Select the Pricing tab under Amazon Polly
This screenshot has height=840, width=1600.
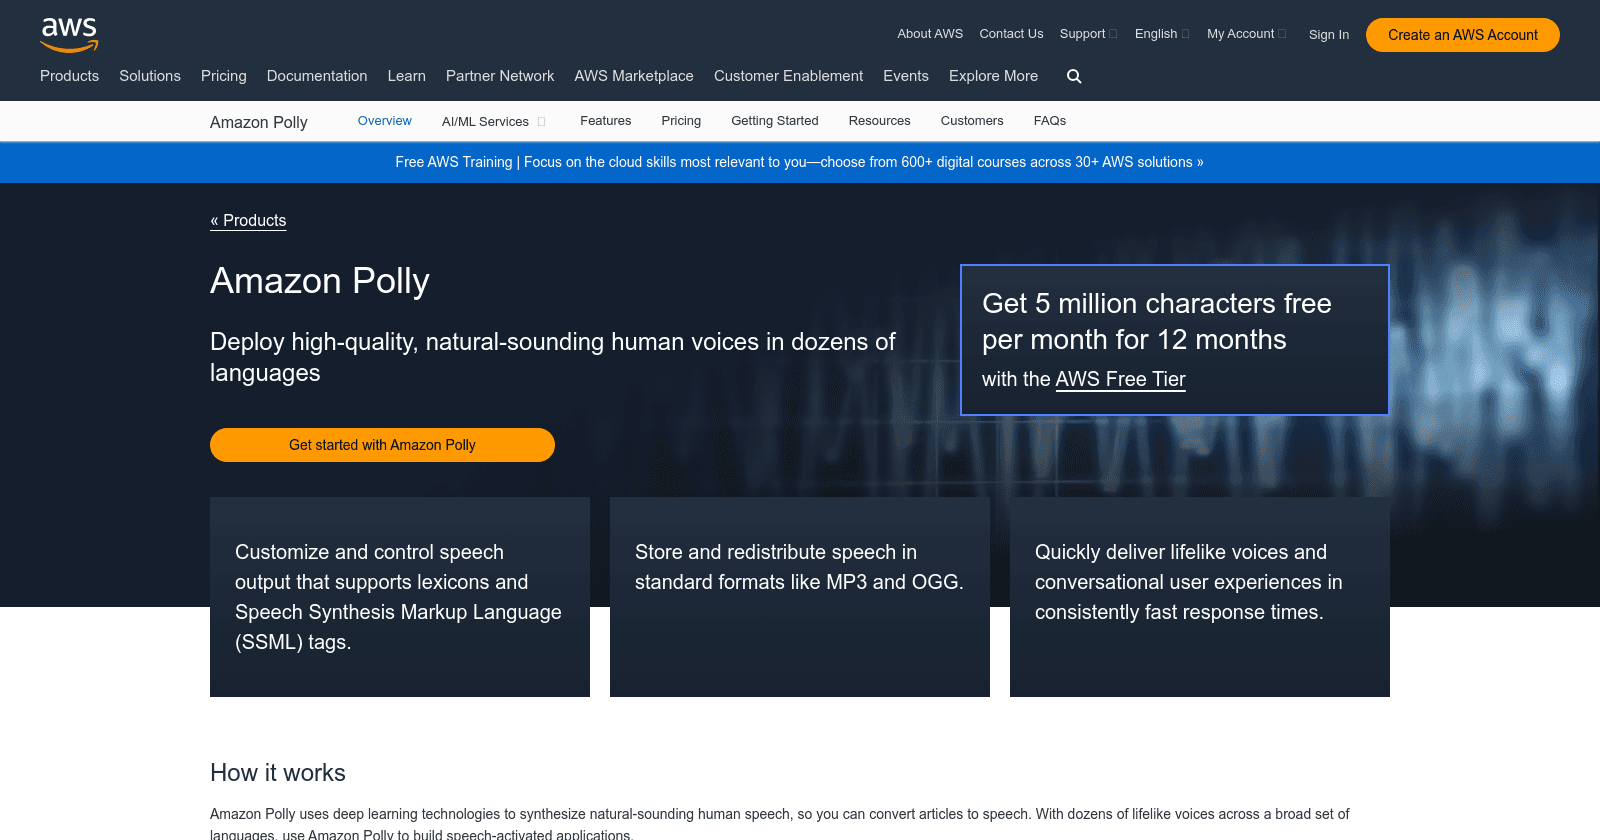pos(681,121)
